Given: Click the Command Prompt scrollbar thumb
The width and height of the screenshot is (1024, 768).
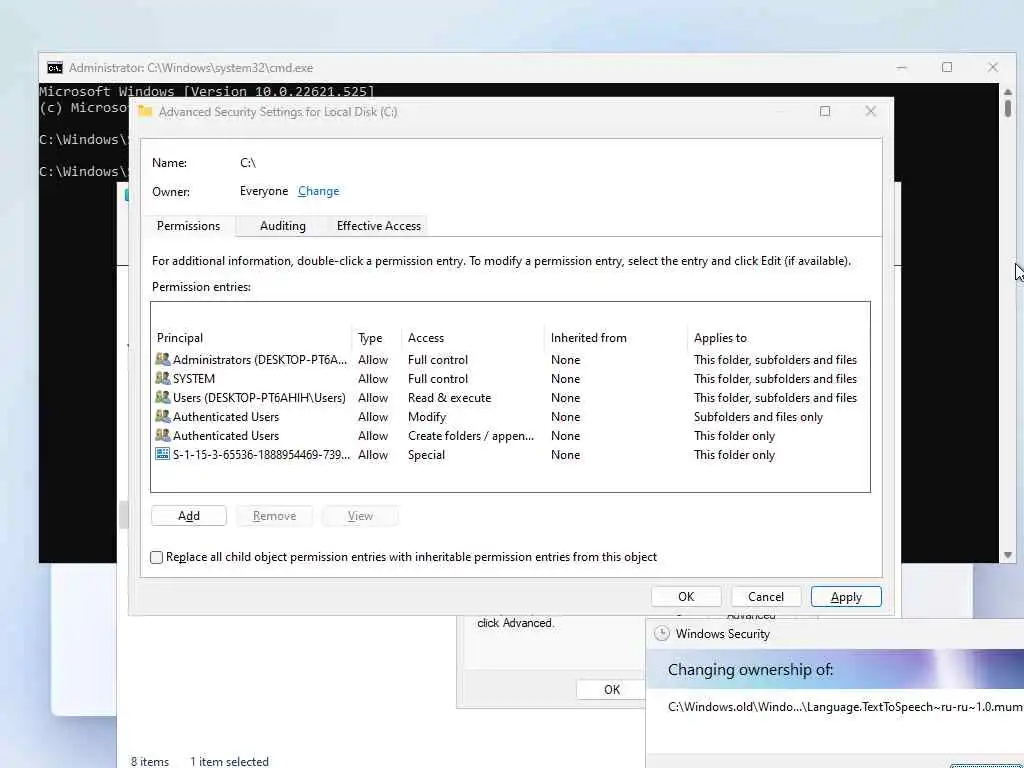Looking at the screenshot, I should point(1008,108).
